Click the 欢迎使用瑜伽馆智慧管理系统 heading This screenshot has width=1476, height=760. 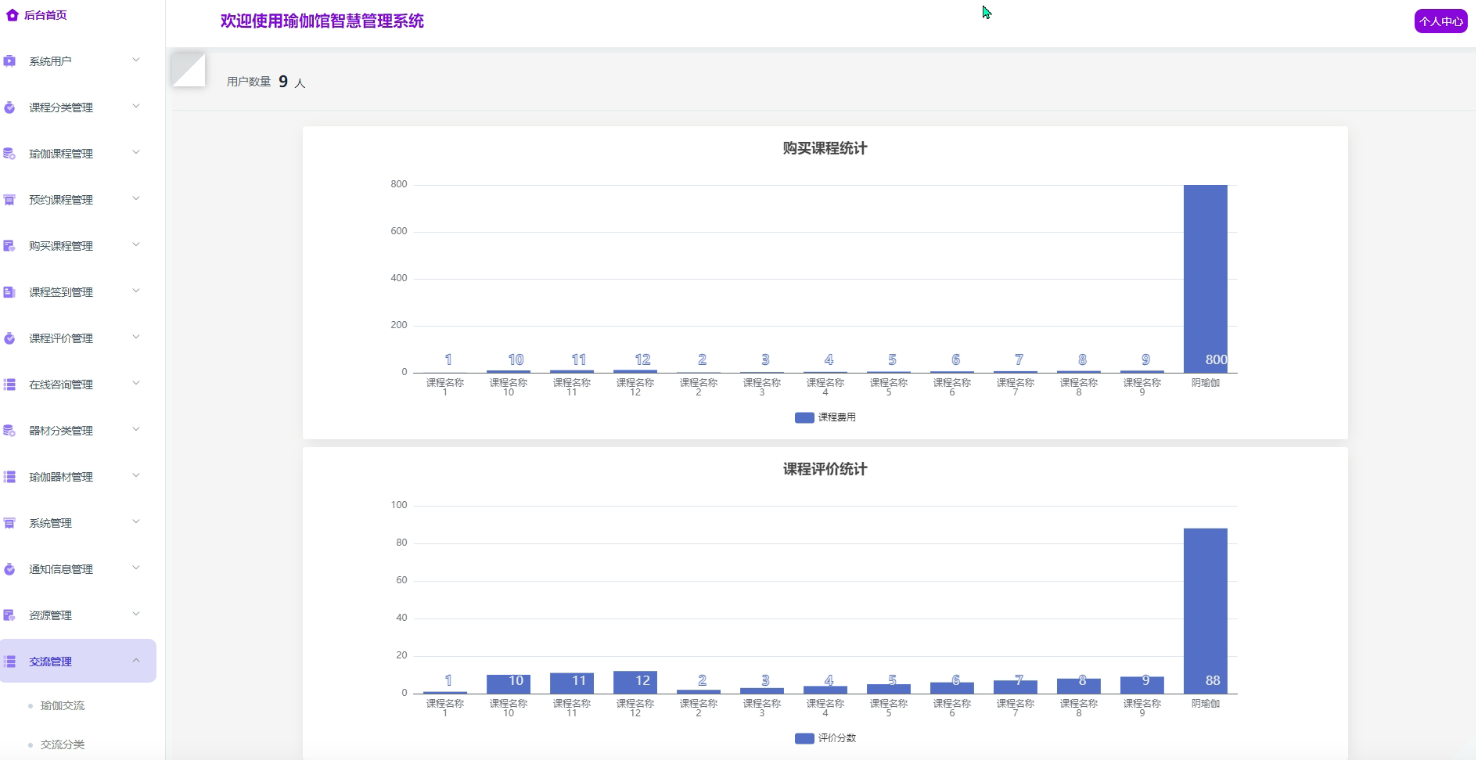[322, 21]
